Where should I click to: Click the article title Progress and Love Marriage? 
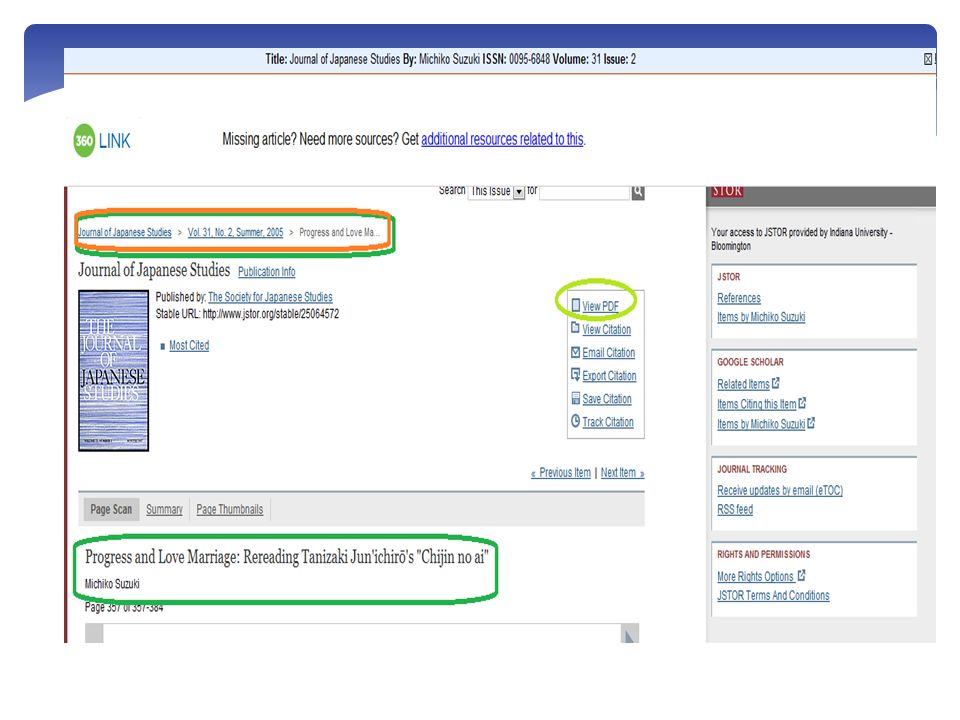[287, 557]
